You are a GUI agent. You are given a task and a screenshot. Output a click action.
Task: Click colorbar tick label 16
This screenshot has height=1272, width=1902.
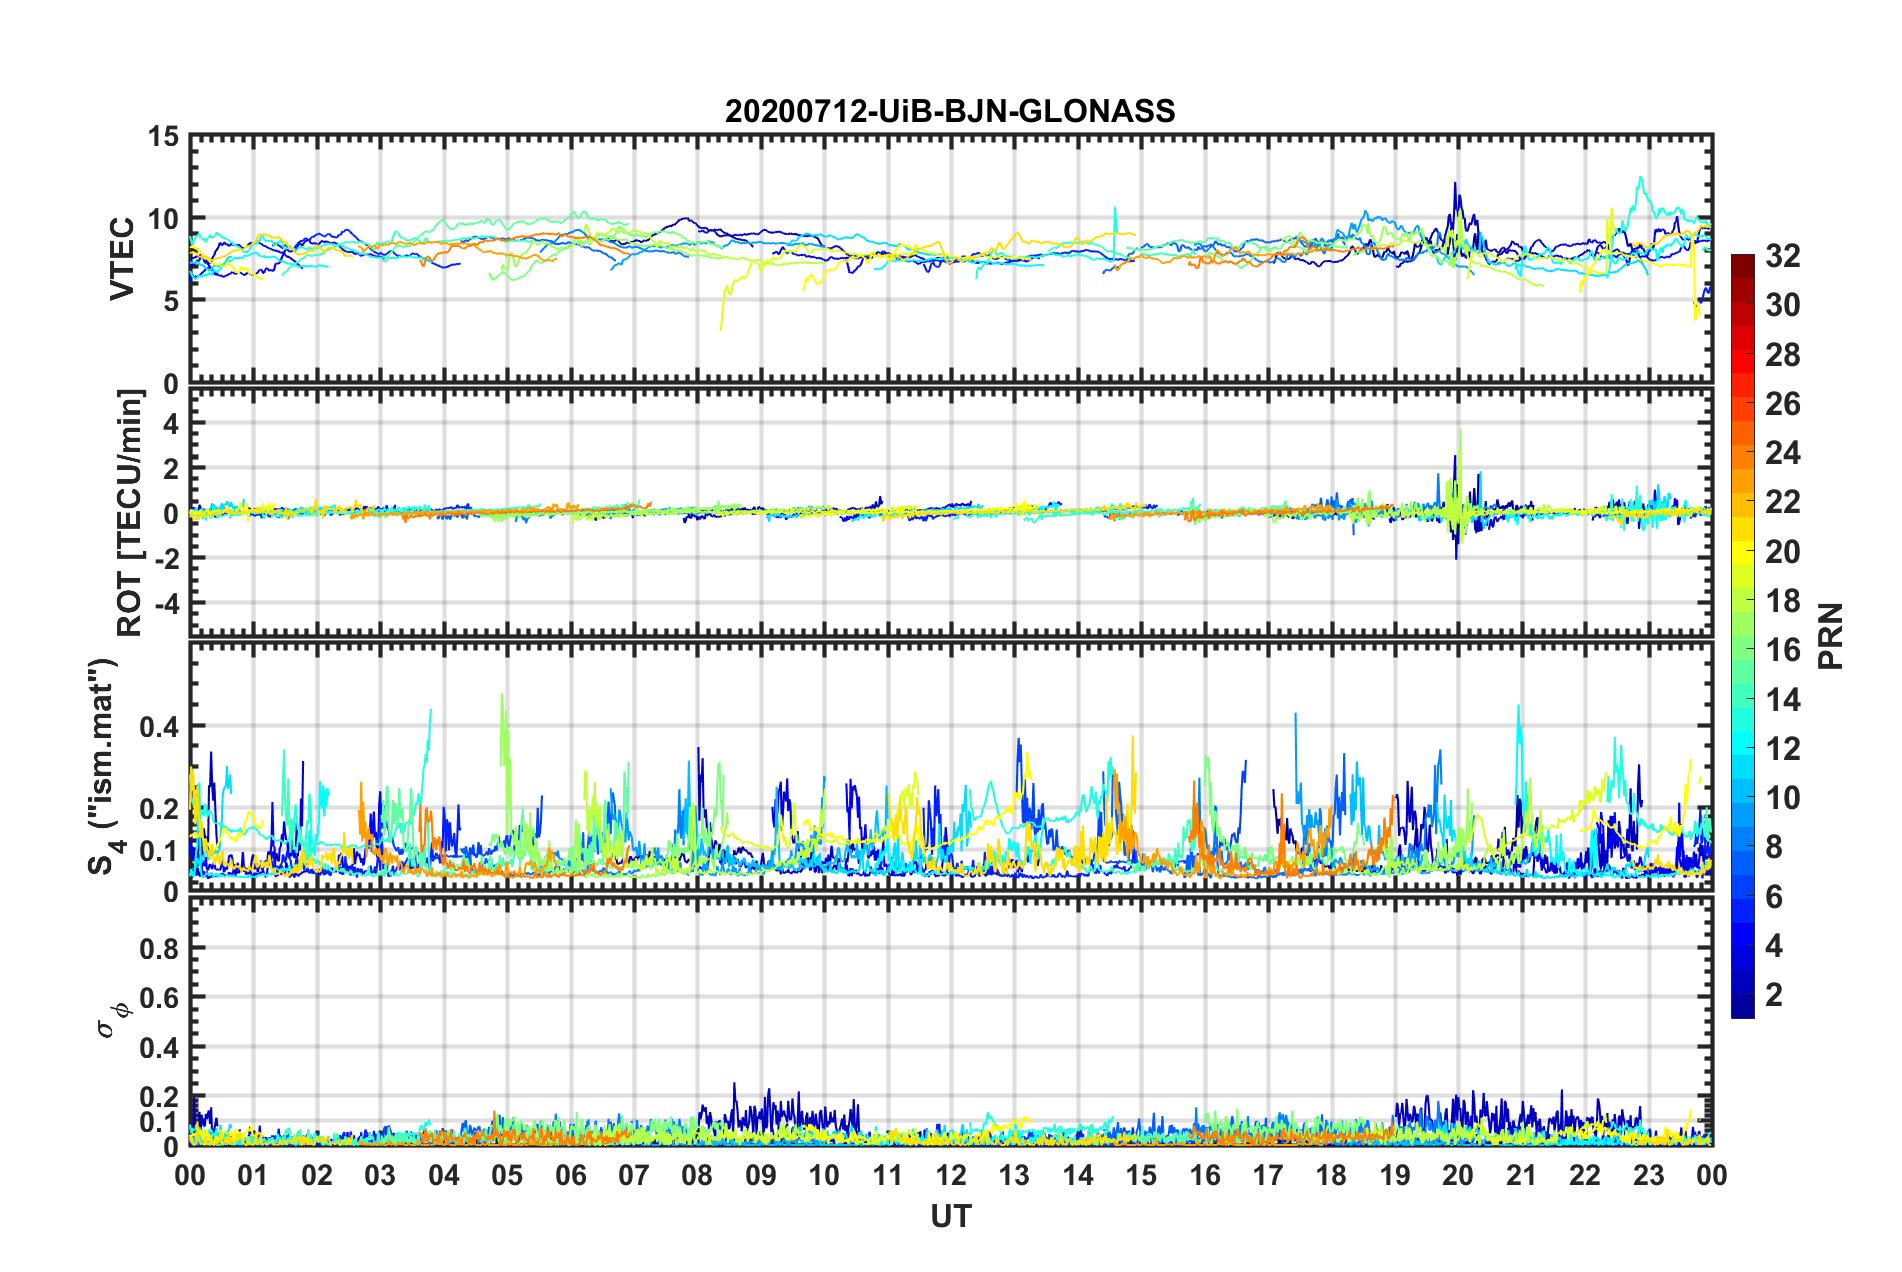click(1783, 650)
